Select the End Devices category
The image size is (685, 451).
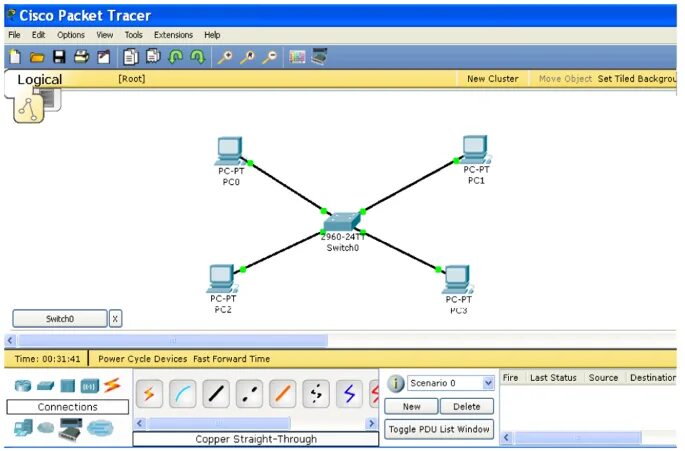pyautogui.click(x=23, y=428)
